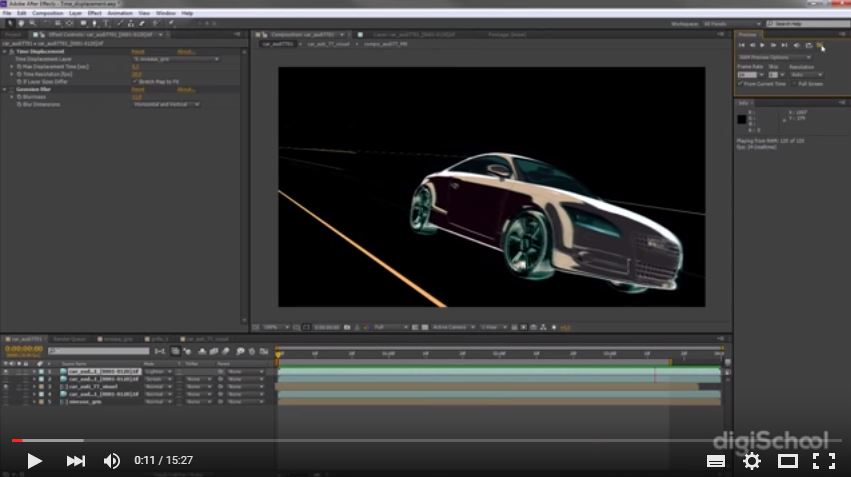The image size is (851, 477).
Task: Toggle From Current Time checkbox
Action: [740, 84]
